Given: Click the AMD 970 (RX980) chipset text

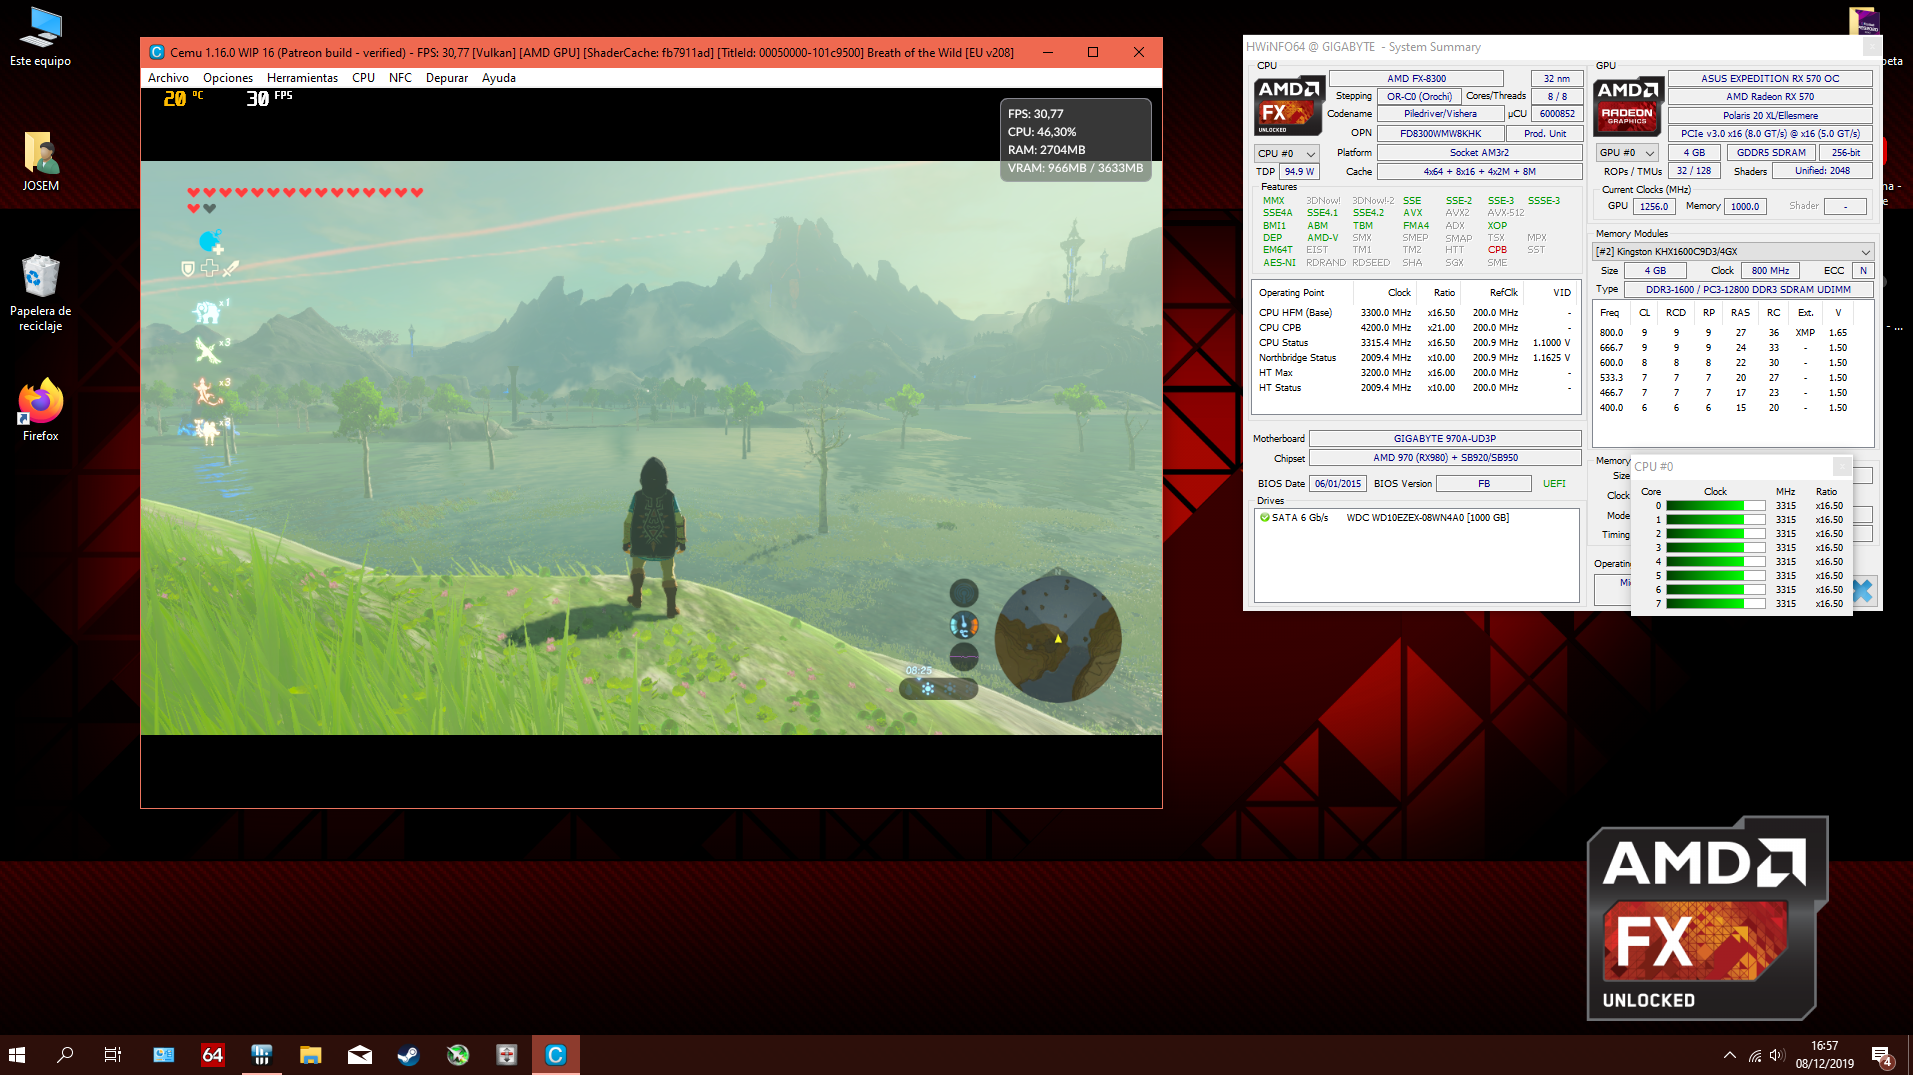Looking at the screenshot, I should (x=1444, y=458).
